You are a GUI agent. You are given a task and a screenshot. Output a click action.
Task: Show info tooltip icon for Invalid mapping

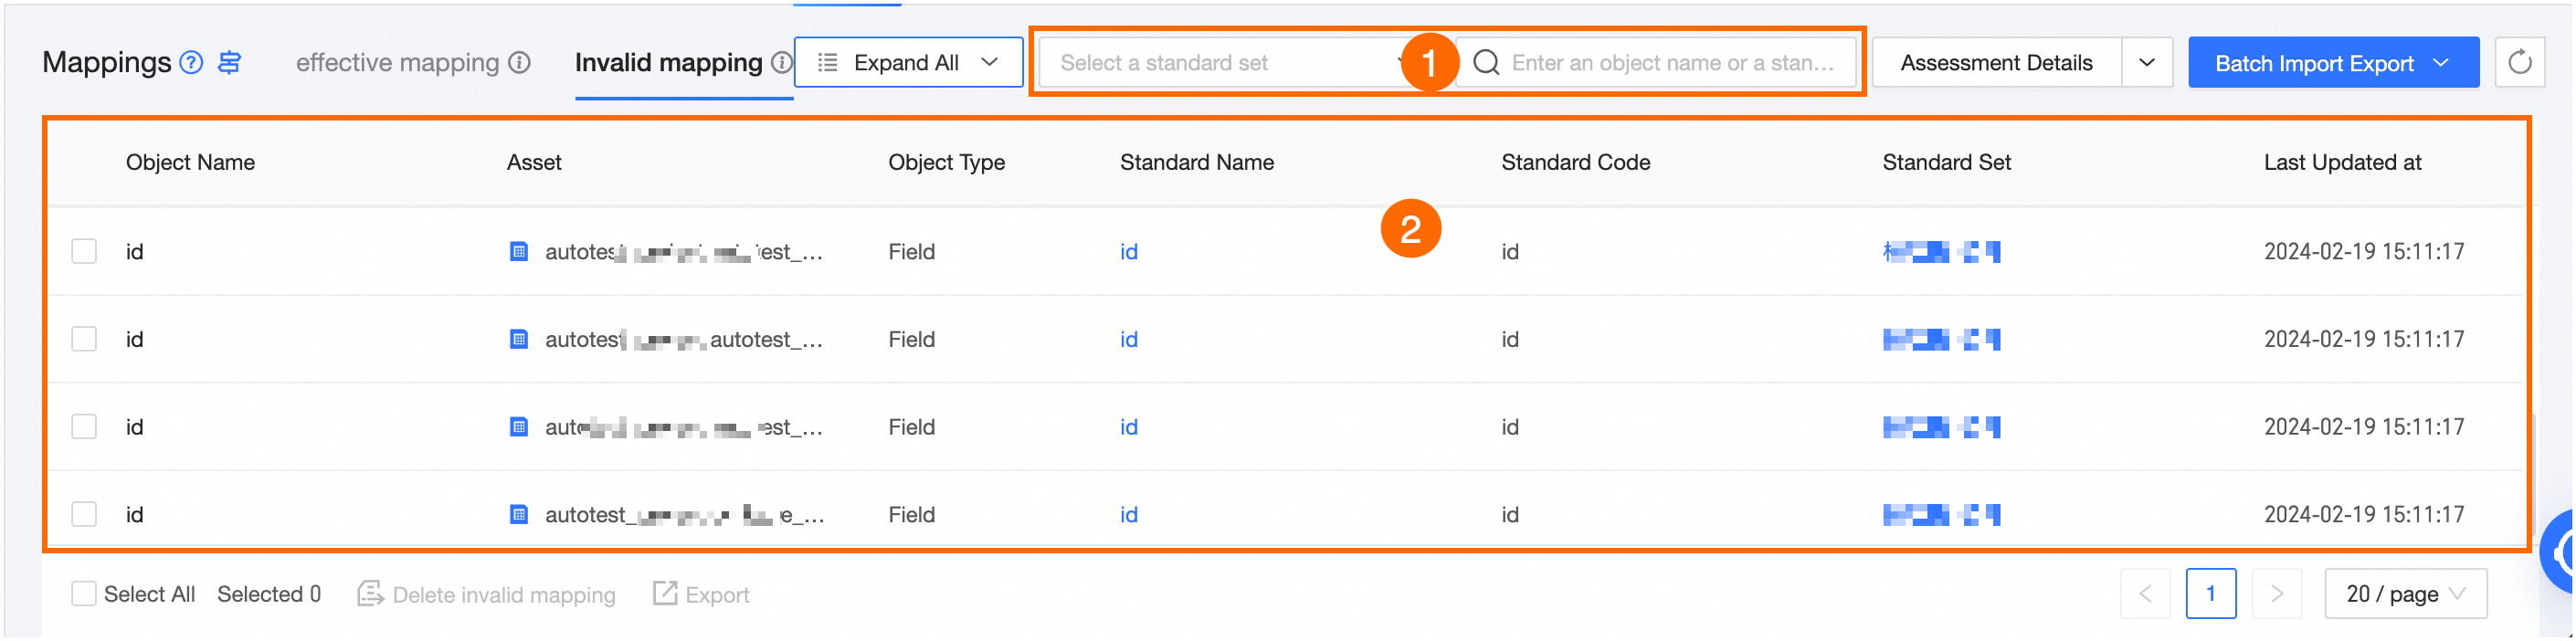point(782,62)
